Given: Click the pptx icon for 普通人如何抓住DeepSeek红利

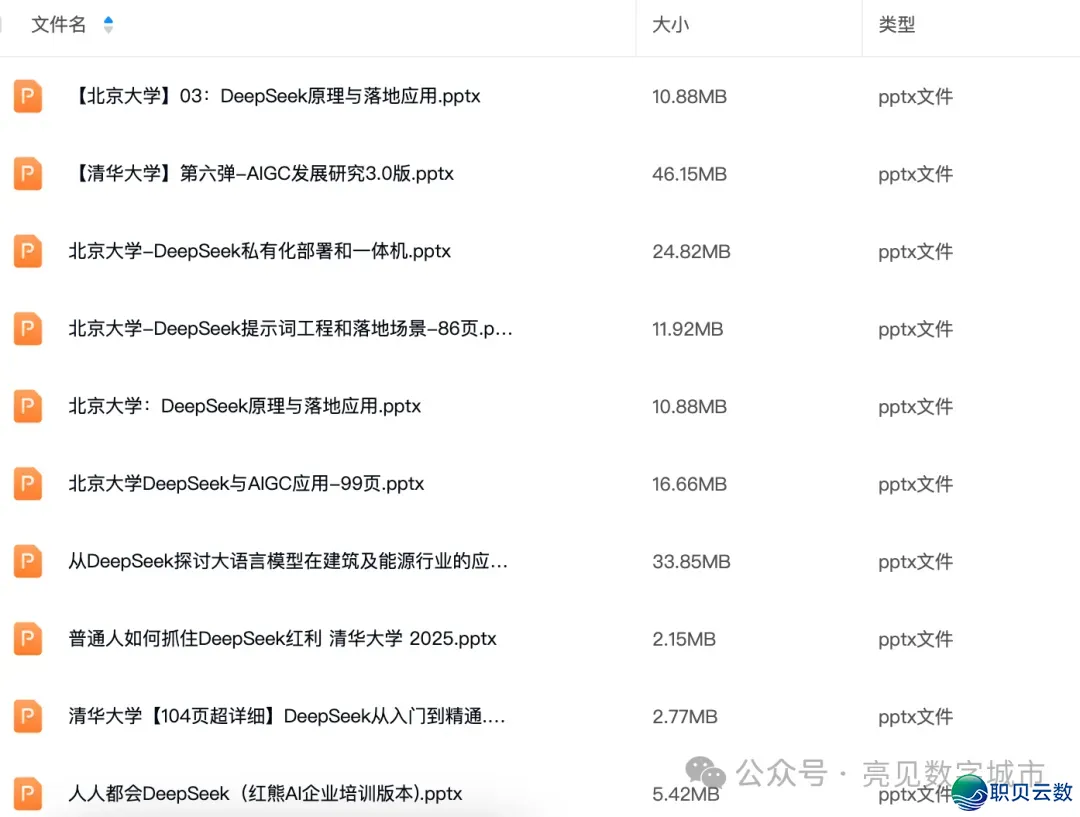Looking at the screenshot, I should (28, 639).
